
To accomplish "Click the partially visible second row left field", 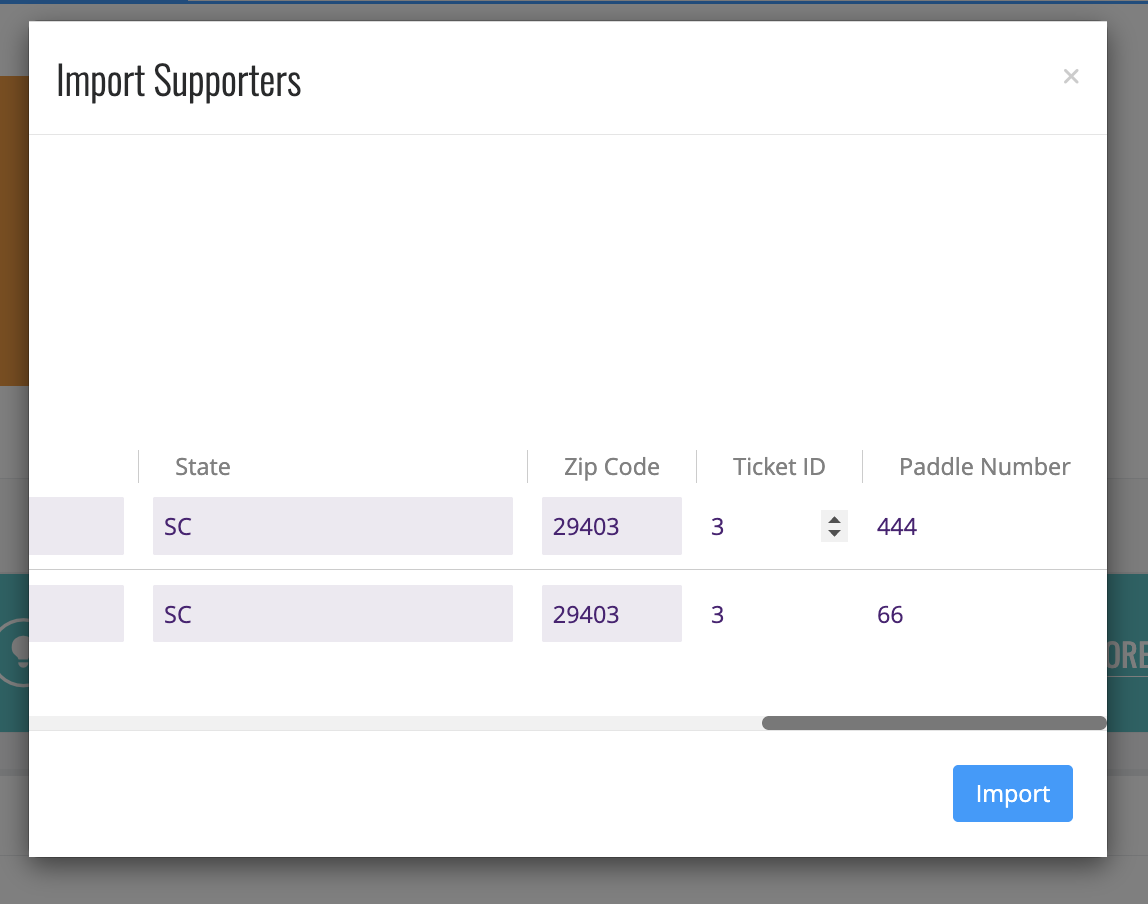I will coord(76,613).
